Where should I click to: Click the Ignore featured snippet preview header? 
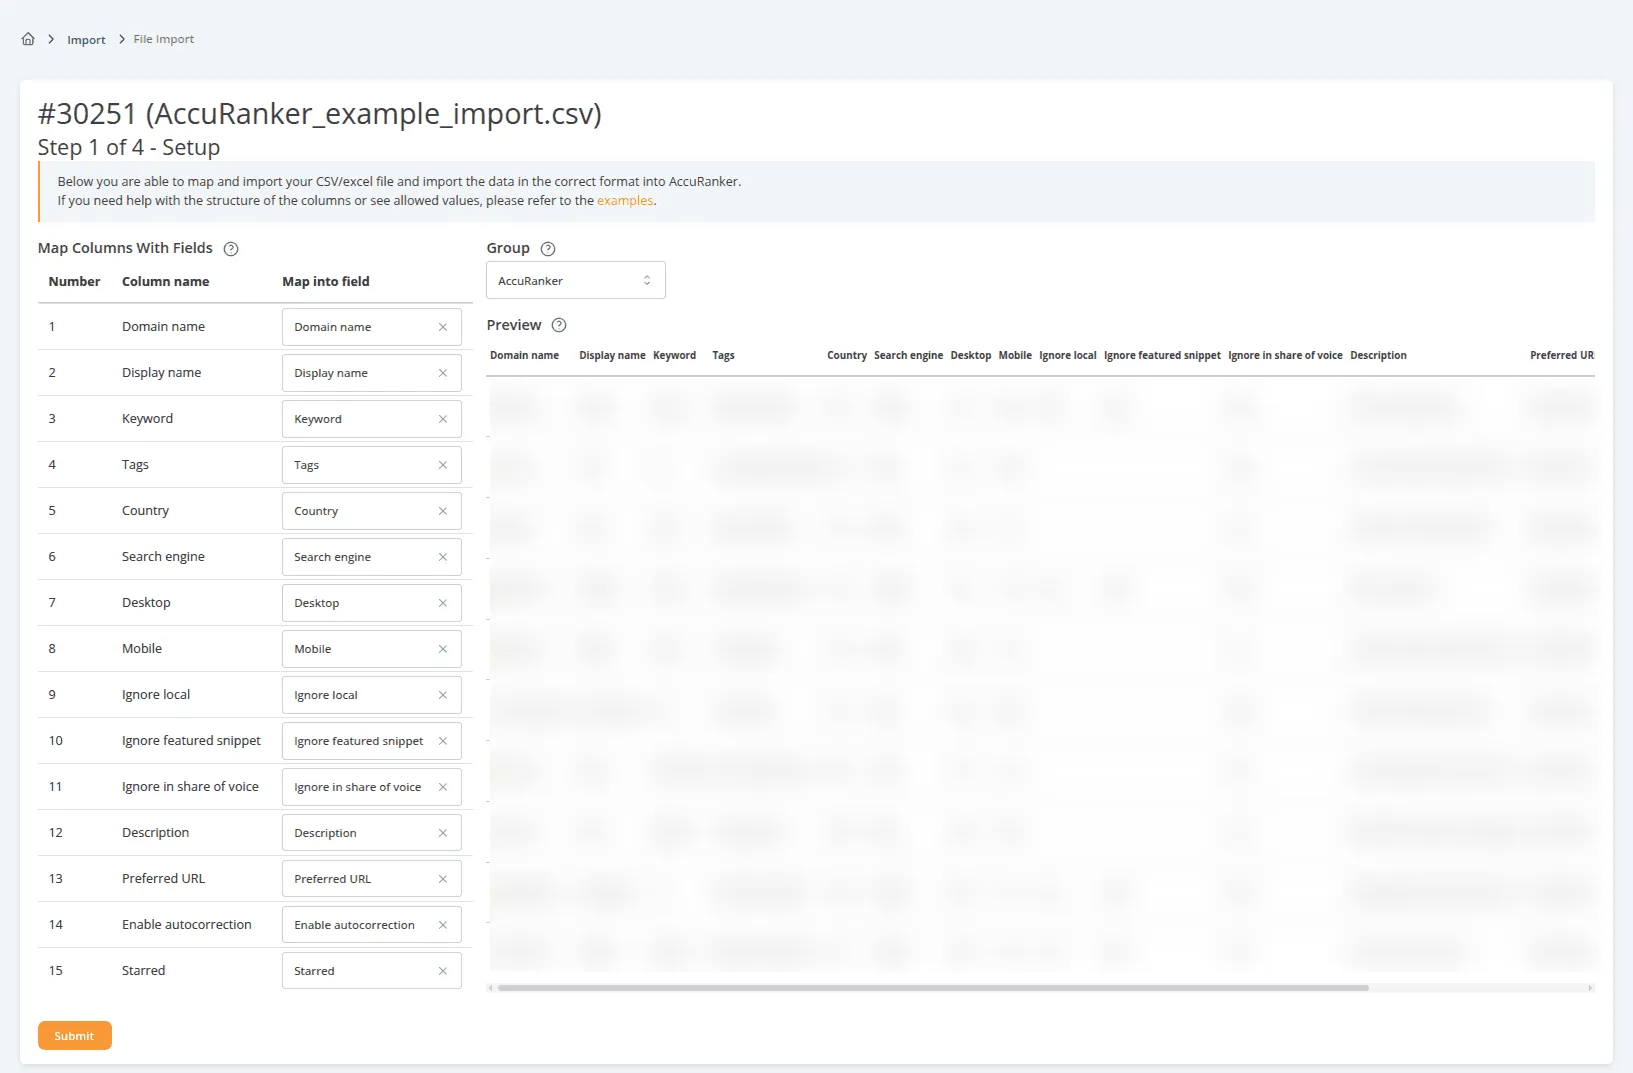pos(1162,355)
